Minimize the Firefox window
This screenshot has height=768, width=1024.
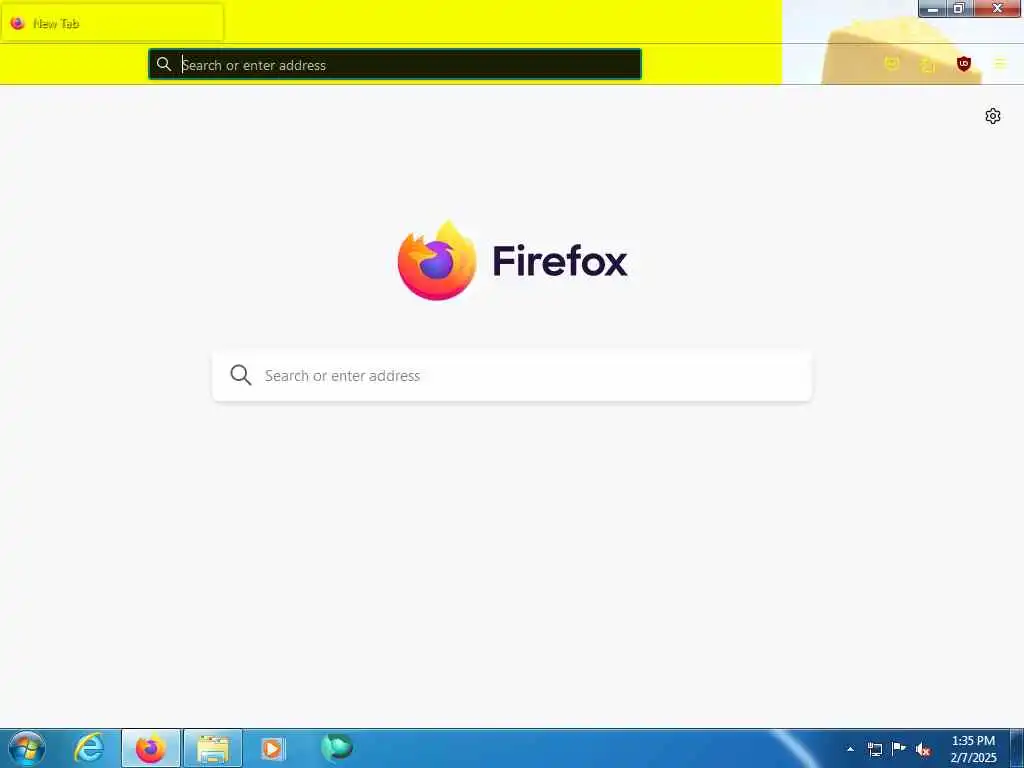(x=933, y=8)
